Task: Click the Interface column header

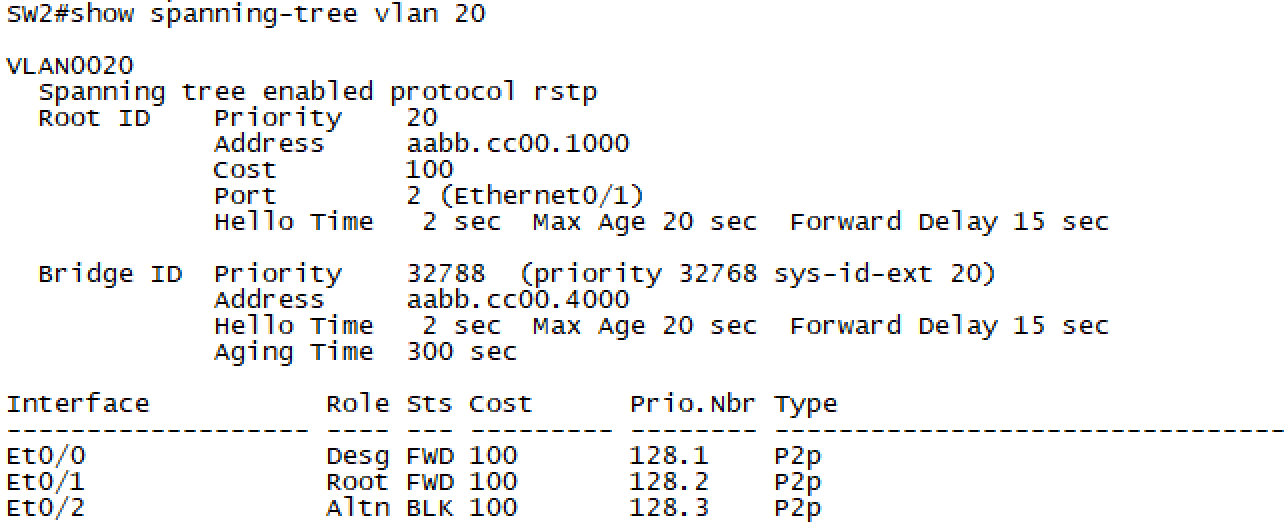Action: (x=78, y=404)
